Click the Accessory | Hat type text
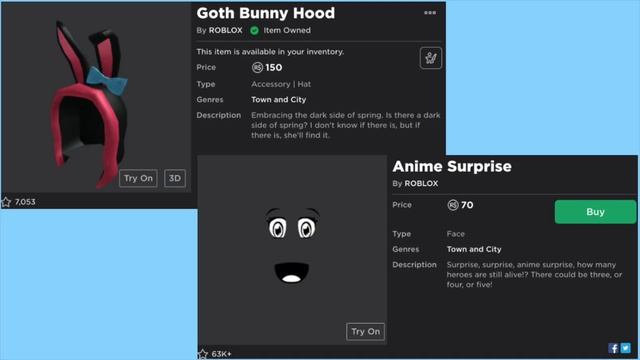 pos(281,84)
